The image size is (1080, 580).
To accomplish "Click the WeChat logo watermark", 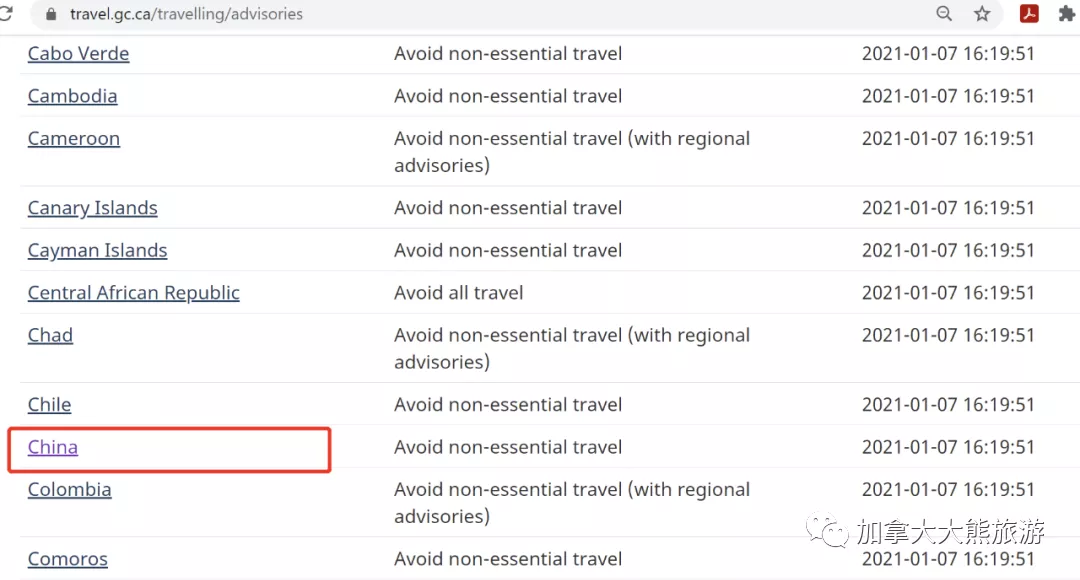I will coord(827,530).
